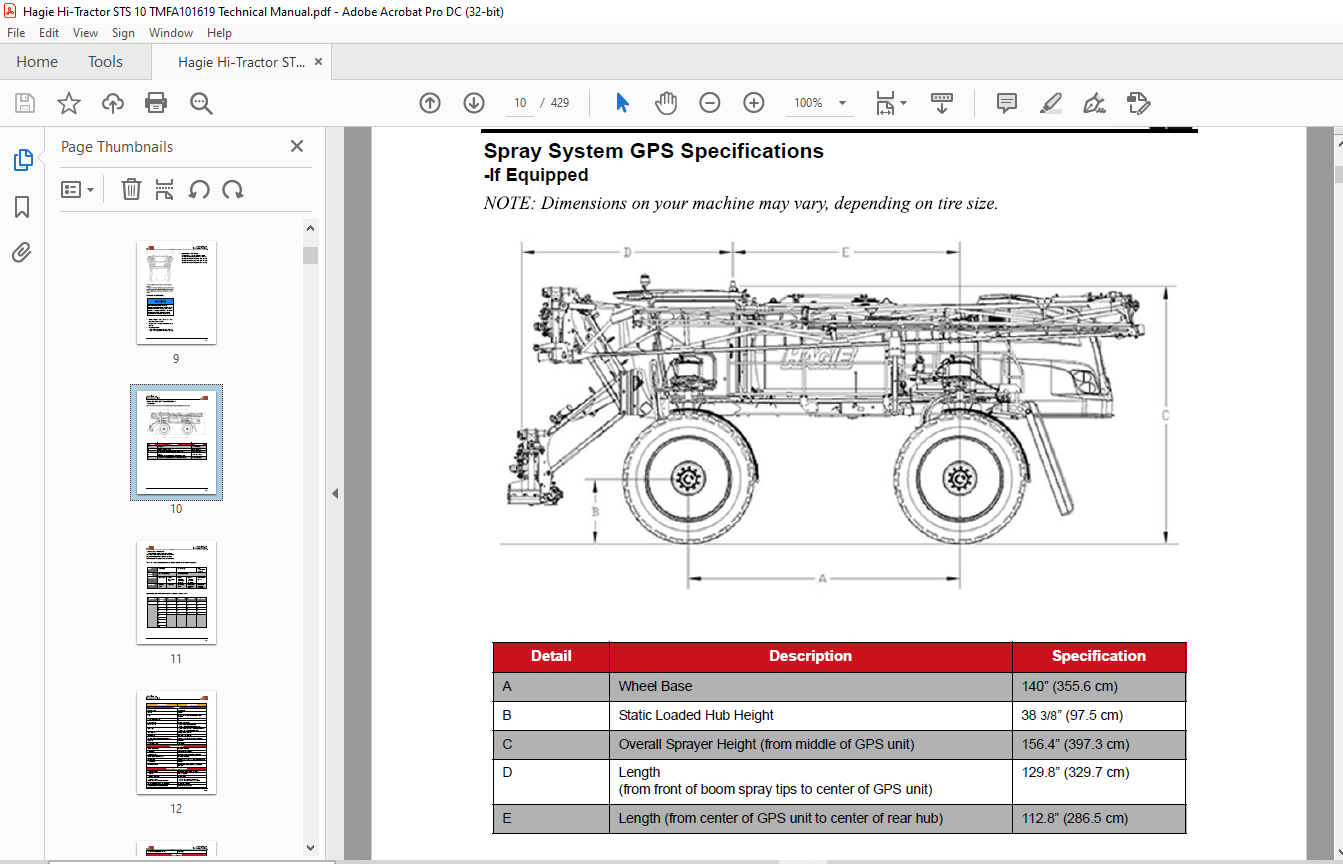Open the Page Thumbnails panel icon

click(22, 160)
